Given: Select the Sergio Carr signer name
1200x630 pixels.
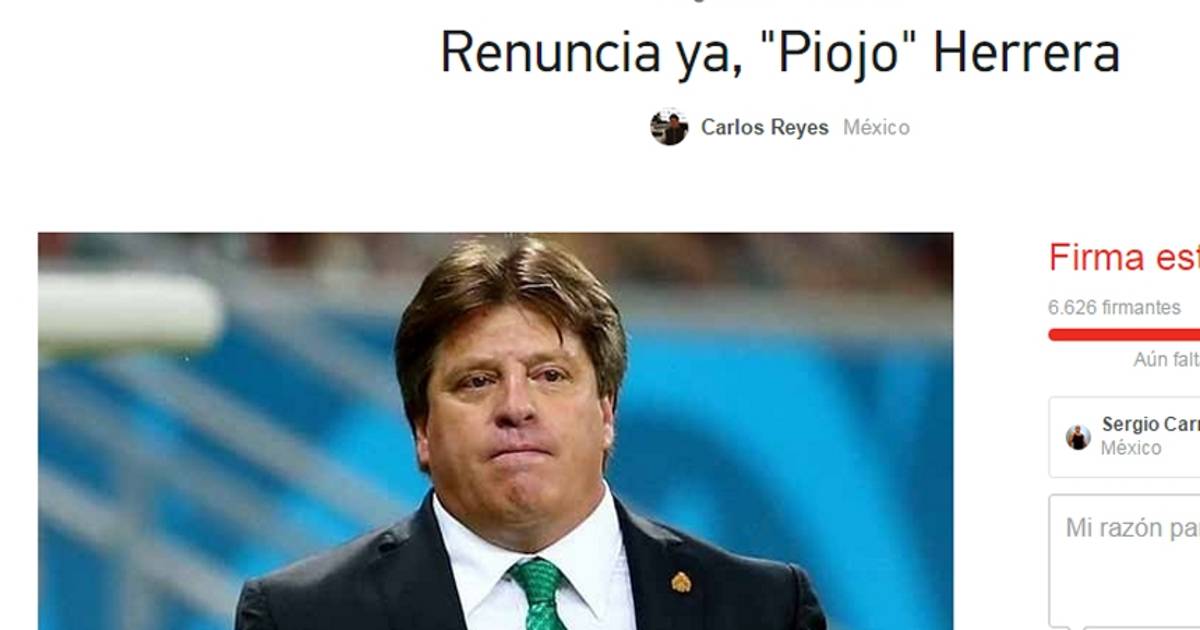Looking at the screenshot, I should [x=1151, y=425].
